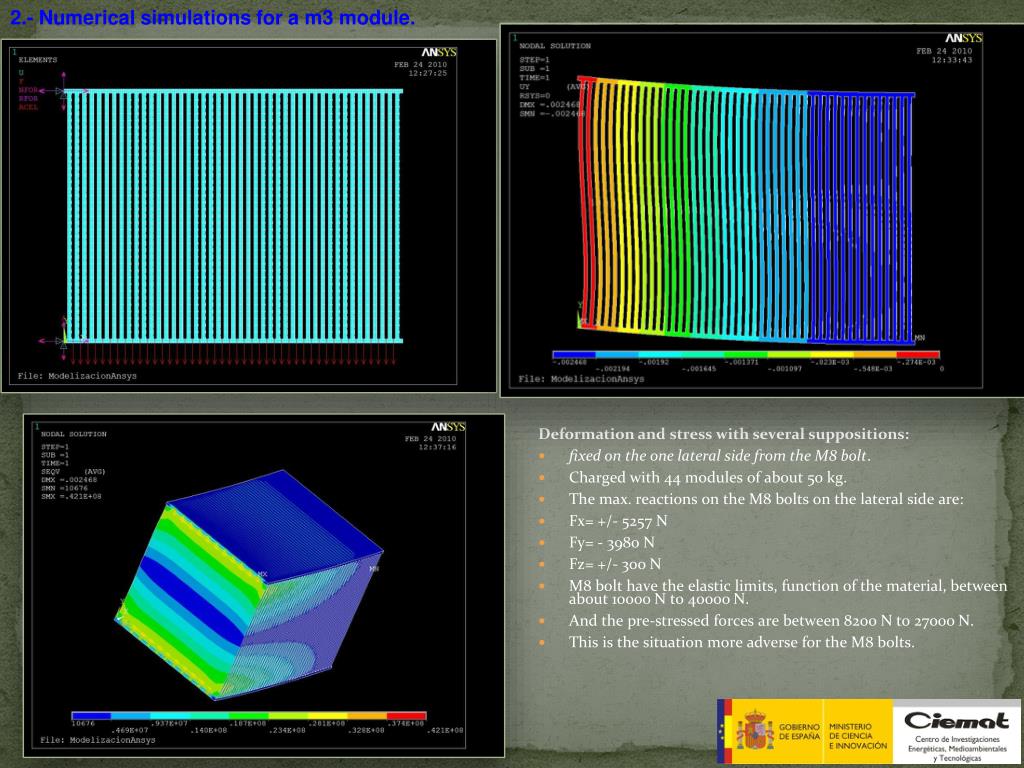The height and width of the screenshot is (768, 1024).
Task: Open the 3D SEQV stress module image
Action: pos(250,580)
